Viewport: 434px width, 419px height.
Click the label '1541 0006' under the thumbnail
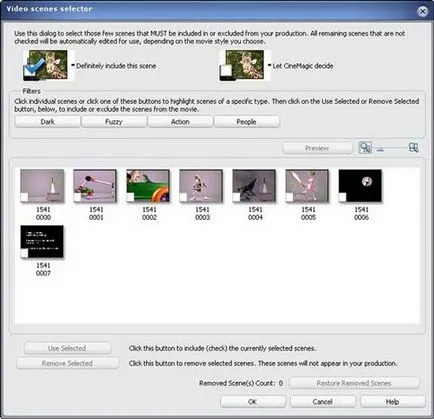tap(361, 213)
